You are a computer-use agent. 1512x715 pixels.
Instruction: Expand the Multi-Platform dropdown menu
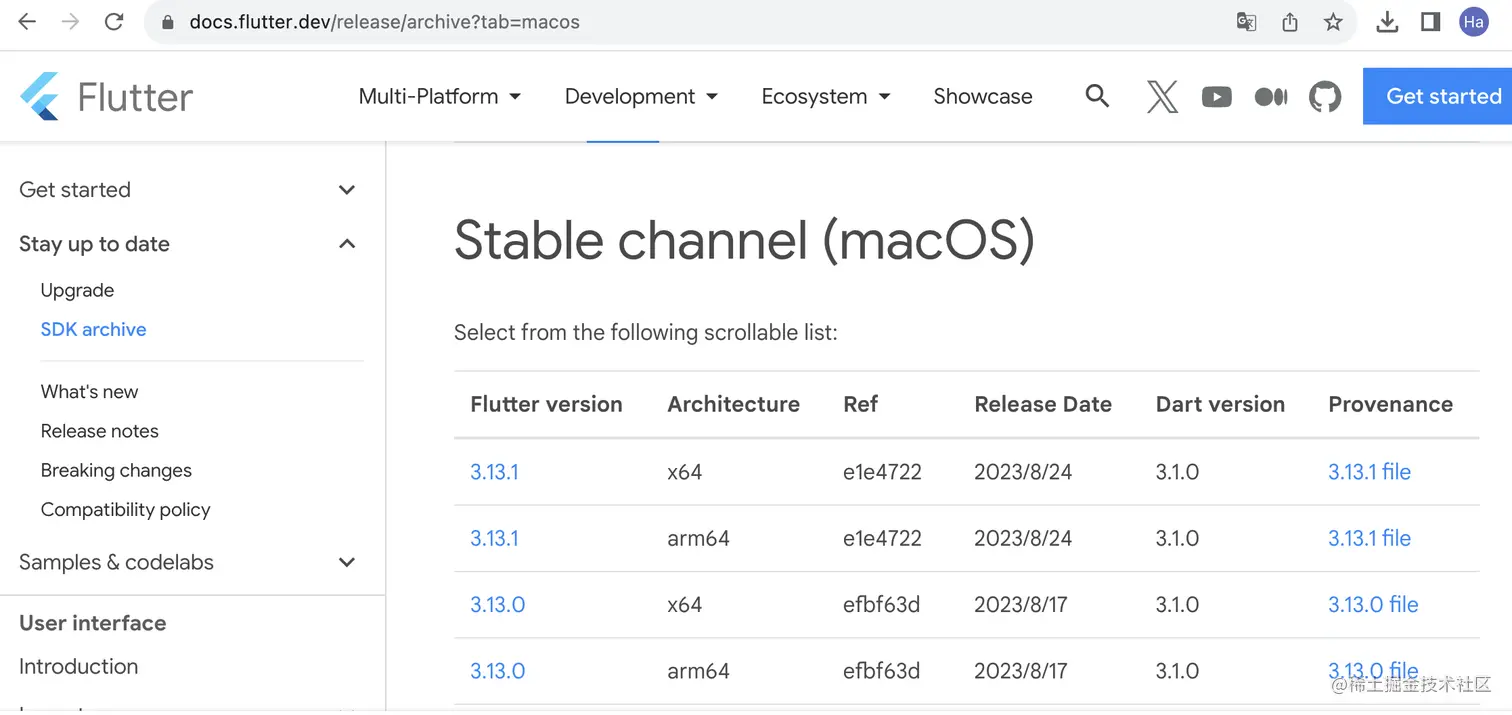(x=440, y=97)
